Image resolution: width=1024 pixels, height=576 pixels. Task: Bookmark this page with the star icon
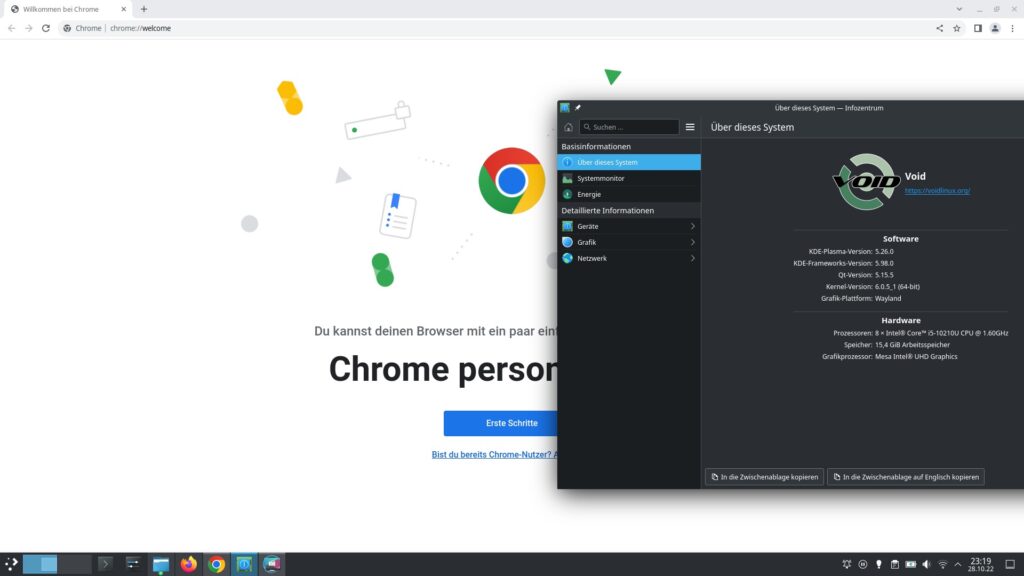point(957,28)
